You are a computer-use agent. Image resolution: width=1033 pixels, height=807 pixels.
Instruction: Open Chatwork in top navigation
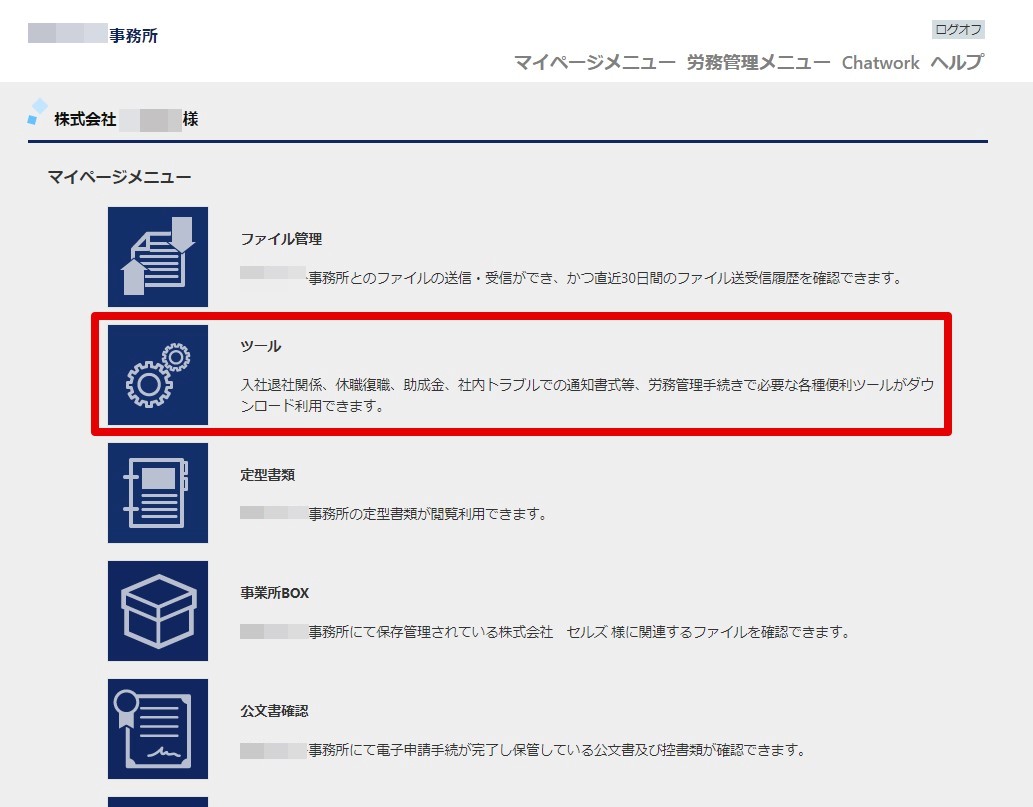click(880, 63)
